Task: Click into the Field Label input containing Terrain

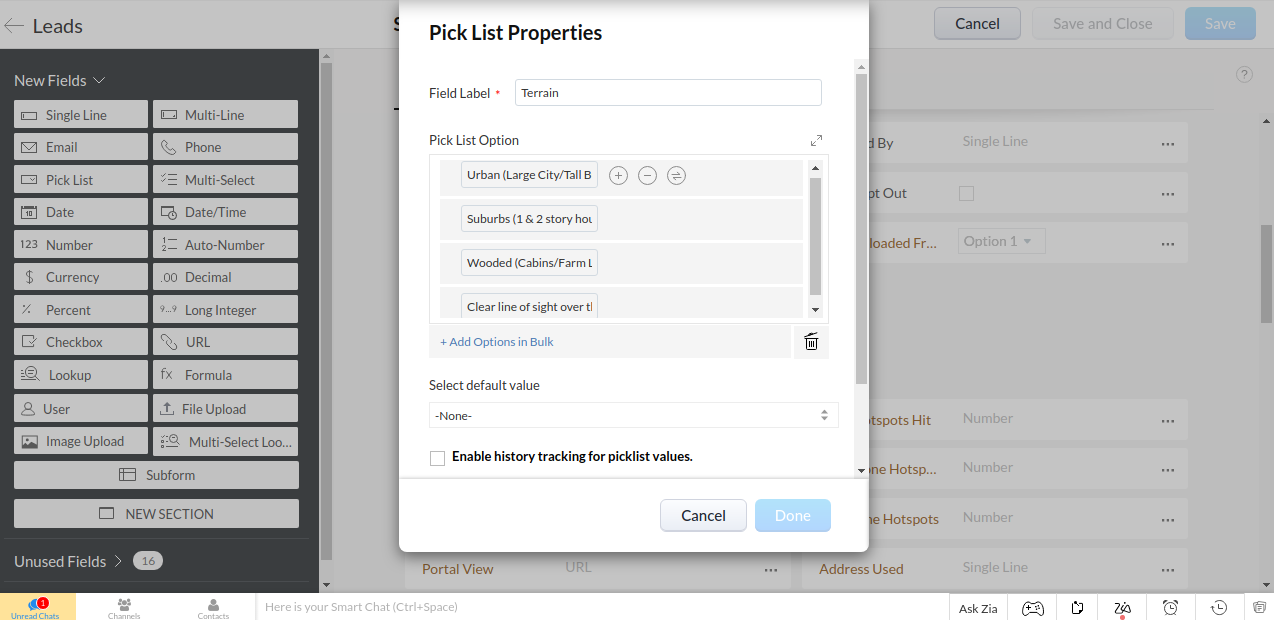Action: (668, 92)
